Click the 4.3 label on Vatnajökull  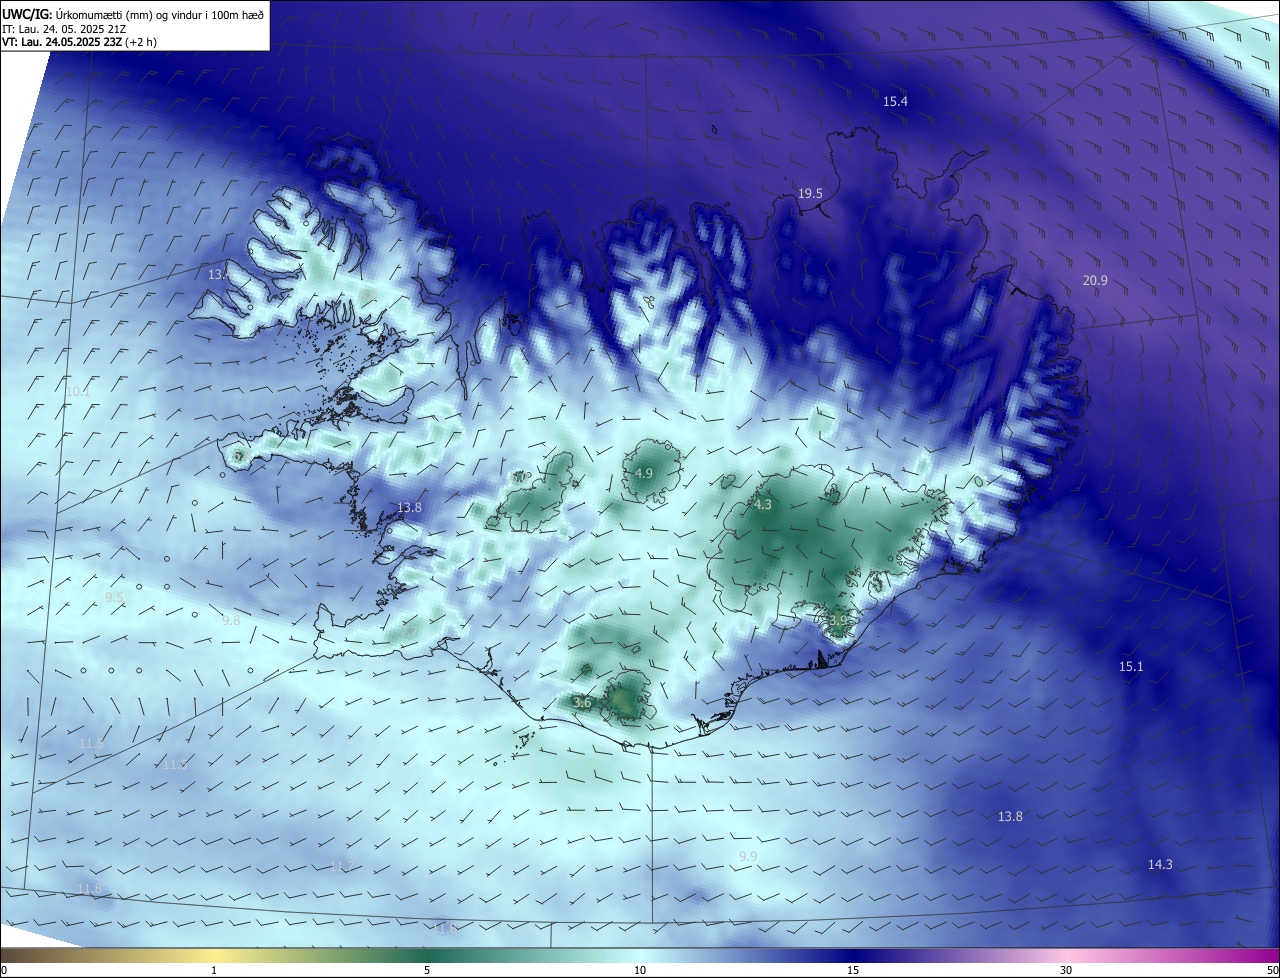[x=763, y=505]
